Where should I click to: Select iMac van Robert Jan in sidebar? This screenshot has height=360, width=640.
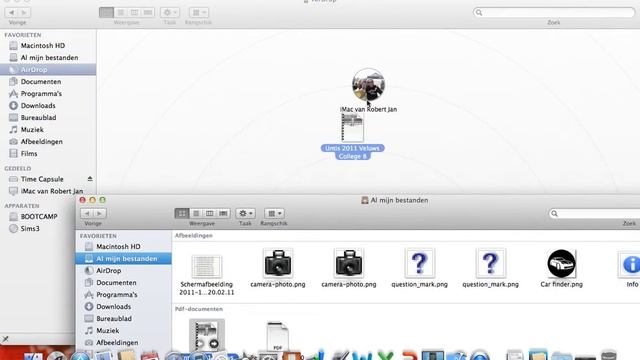(x=51, y=191)
